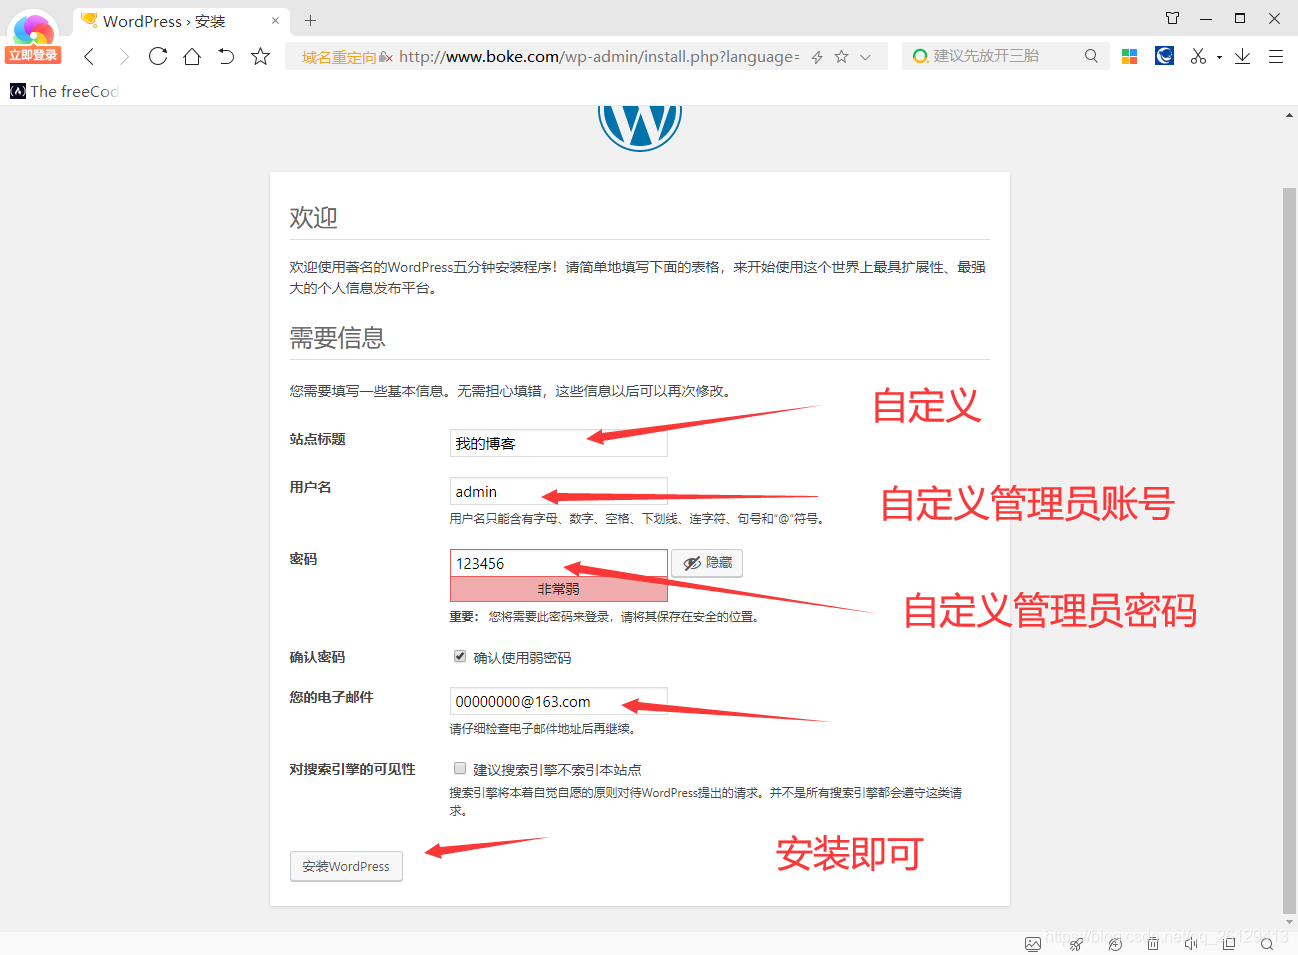Click the 域名重定向 label in address bar
1298x955 pixels.
click(339, 58)
